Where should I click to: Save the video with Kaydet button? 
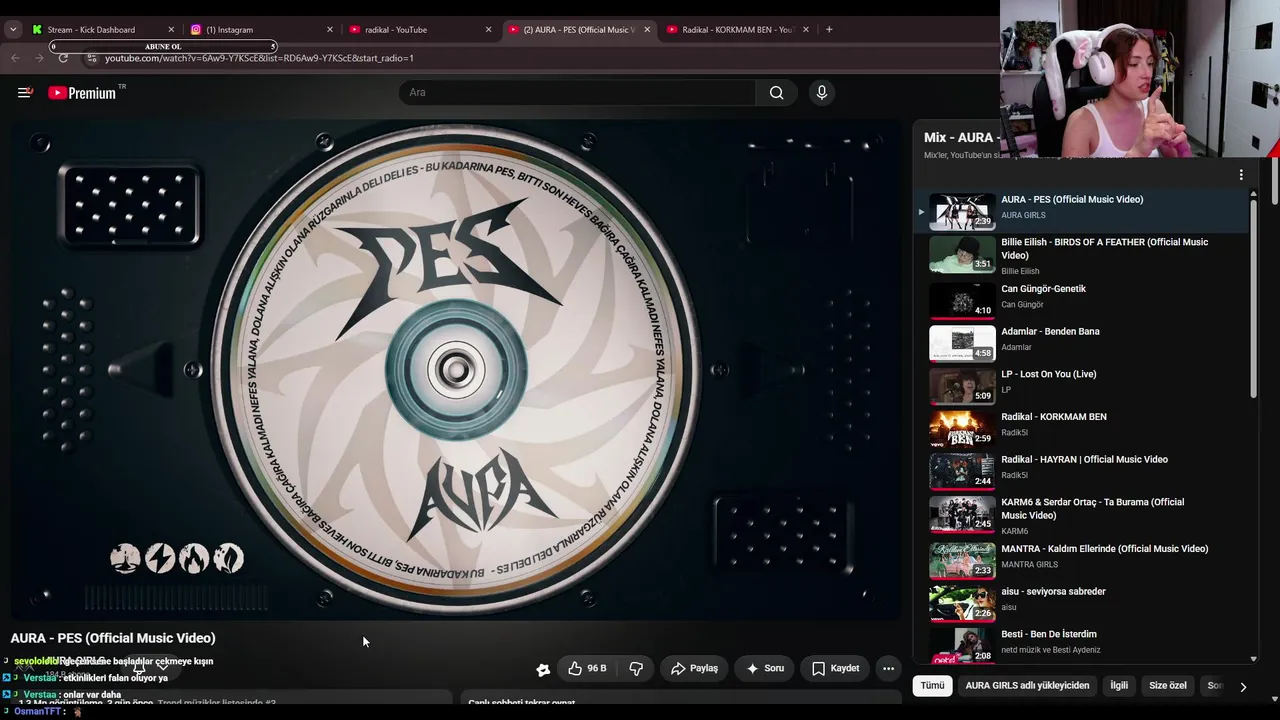(835, 668)
